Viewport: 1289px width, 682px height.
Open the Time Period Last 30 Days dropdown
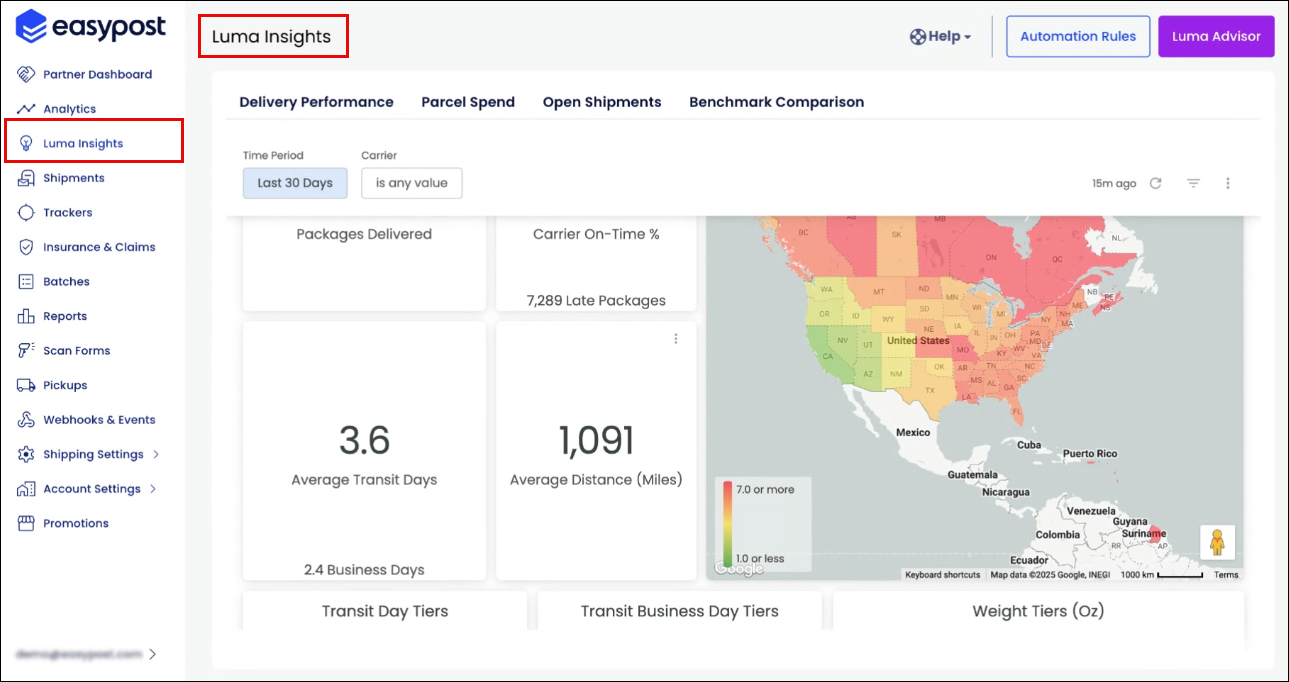tap(295, 183)
